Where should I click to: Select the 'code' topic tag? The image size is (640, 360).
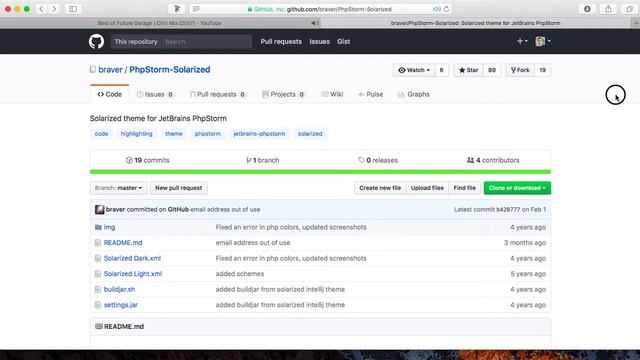tap(101, 134)
